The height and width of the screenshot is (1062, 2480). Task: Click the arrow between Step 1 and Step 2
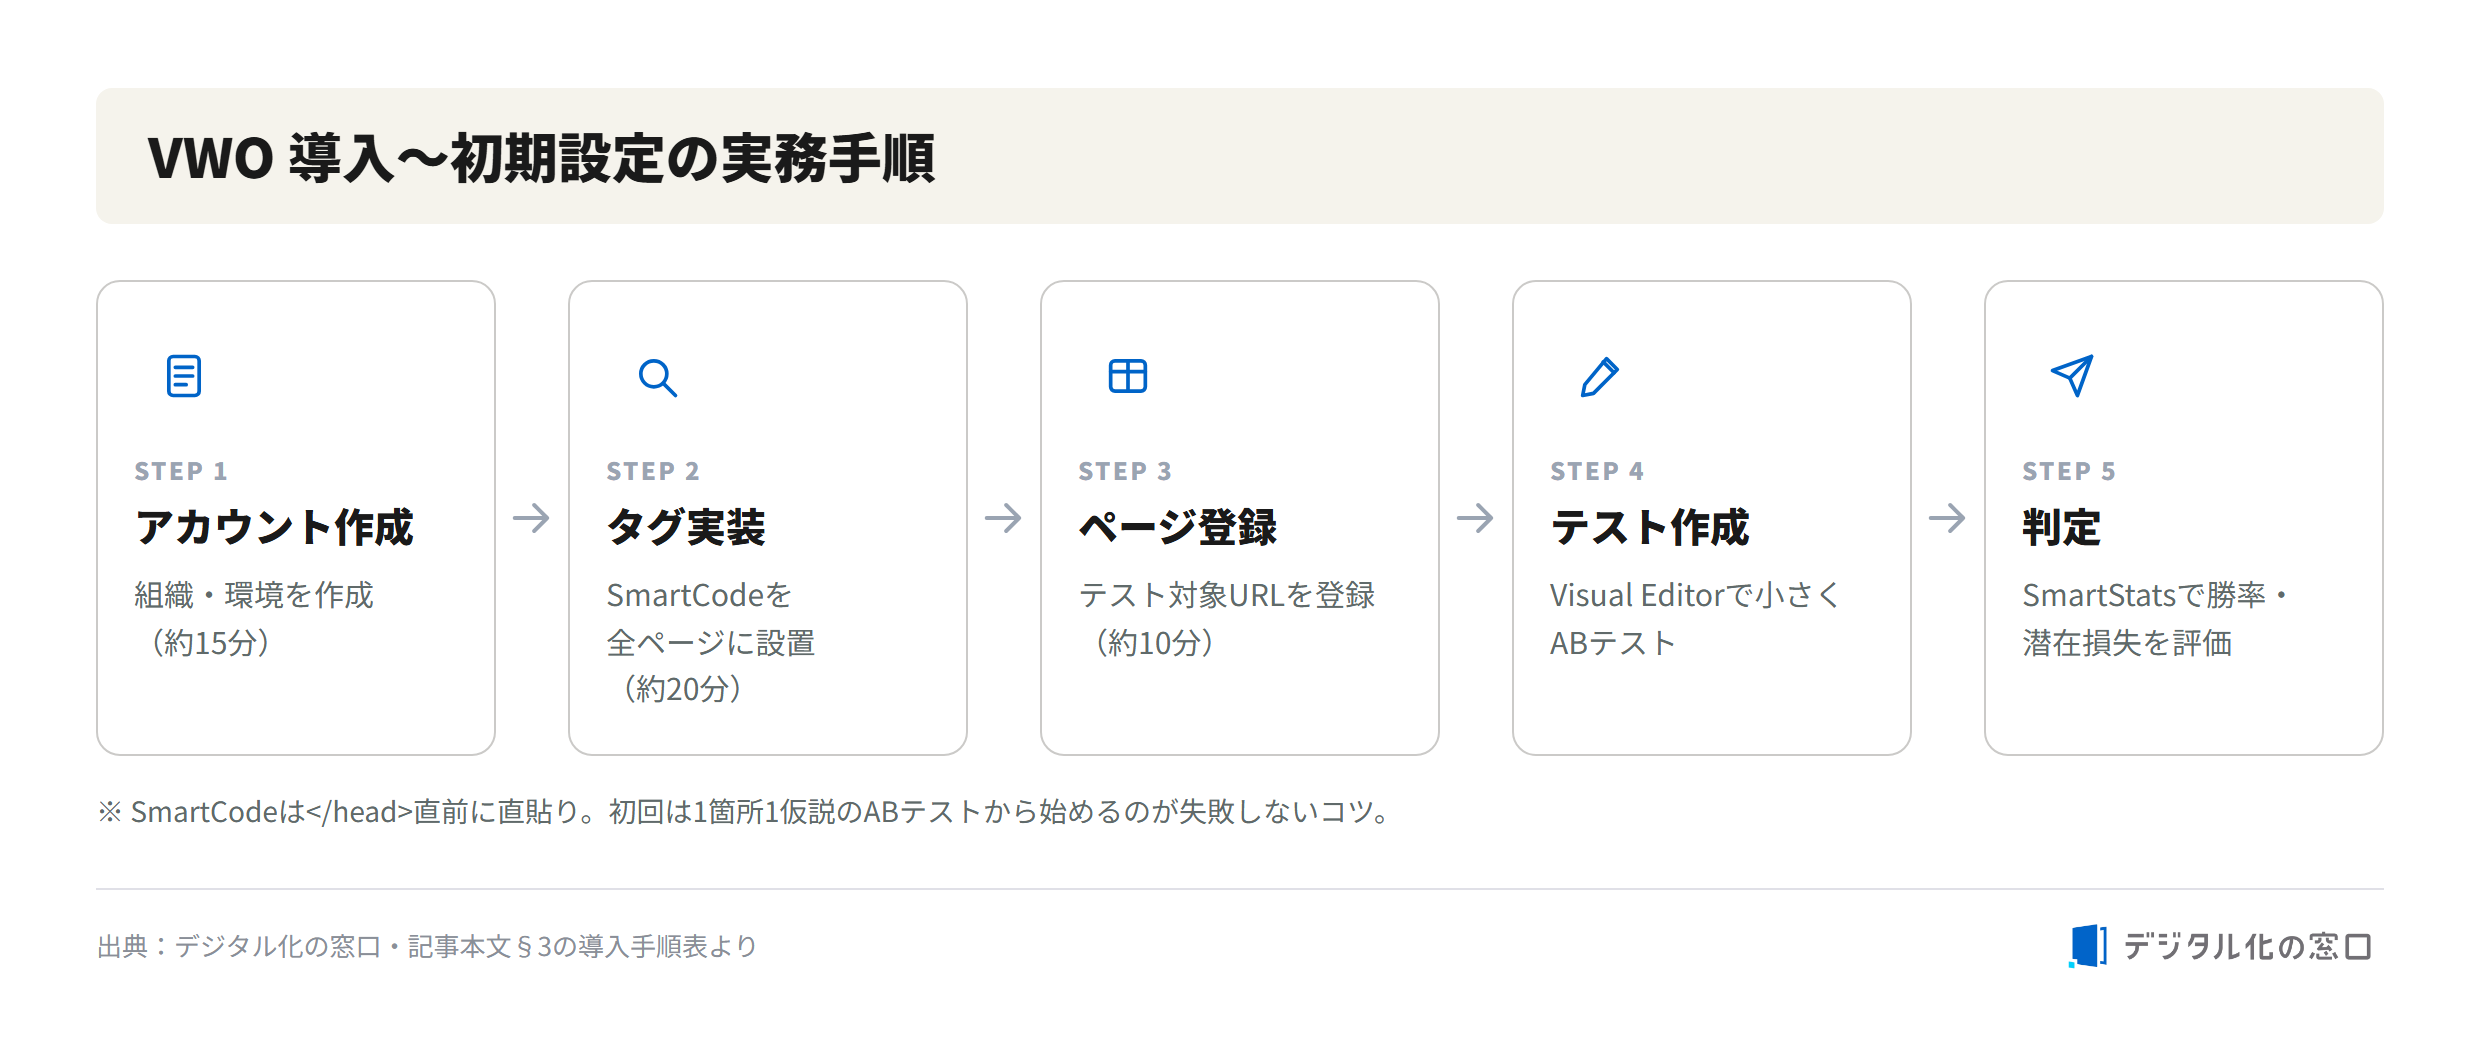pyautogui.click(x=531, y=518)
